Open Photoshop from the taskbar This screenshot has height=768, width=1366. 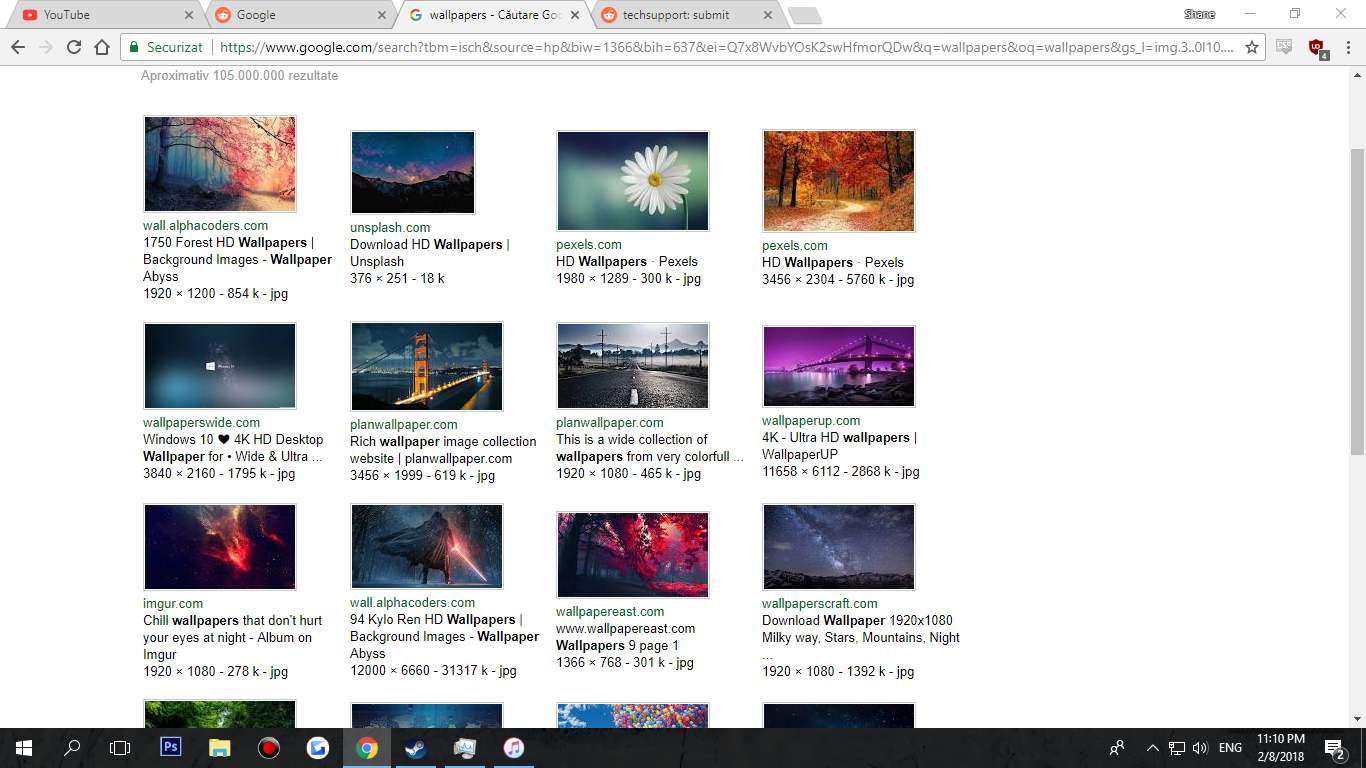170,748
